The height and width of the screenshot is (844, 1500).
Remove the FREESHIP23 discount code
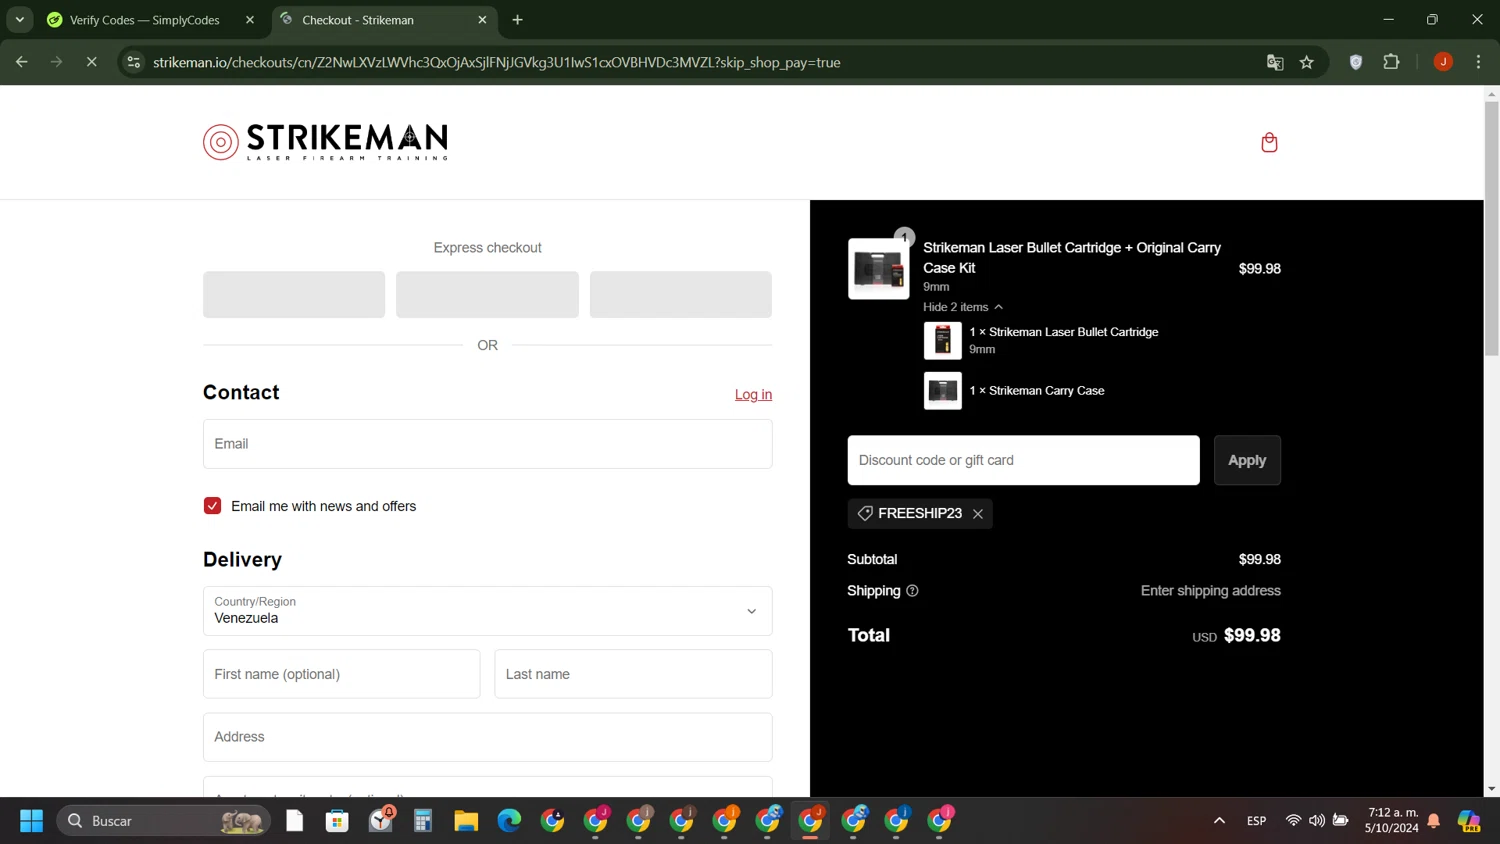(978, 514)
